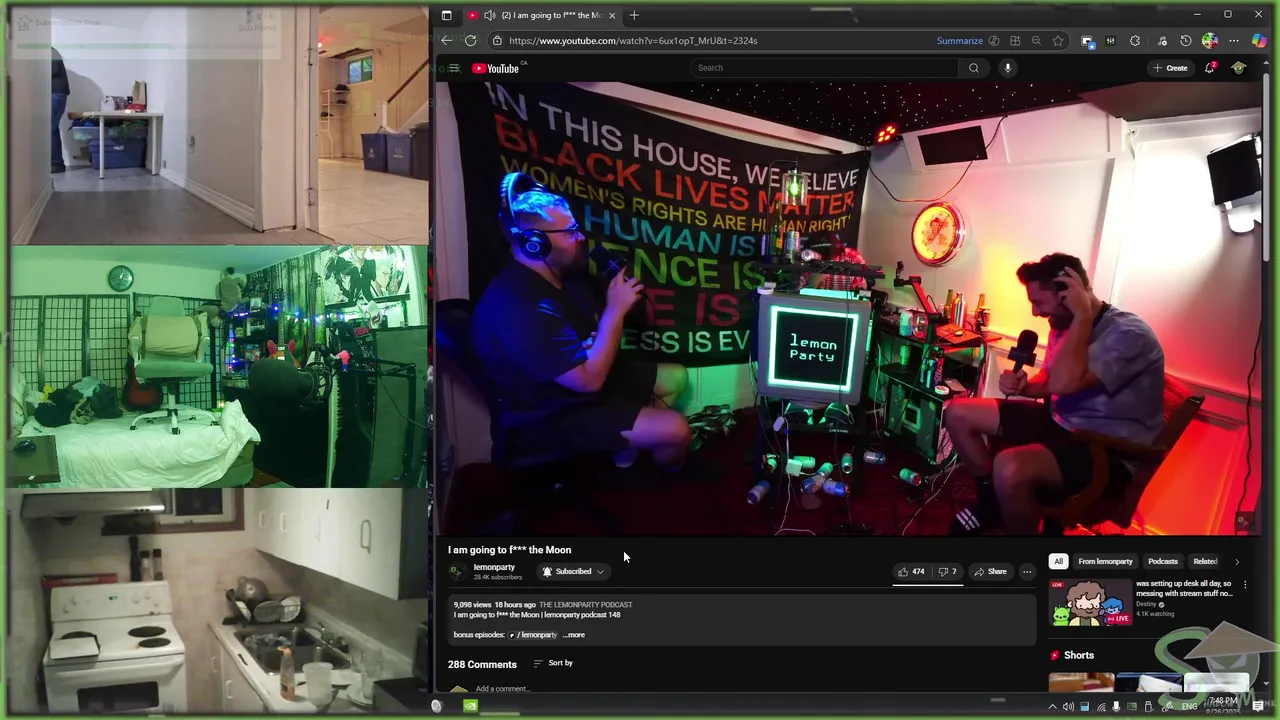This screenshot has width=1280, height=720.
Task: Open YouTube notifications bell
Action: coord(1210,68)
